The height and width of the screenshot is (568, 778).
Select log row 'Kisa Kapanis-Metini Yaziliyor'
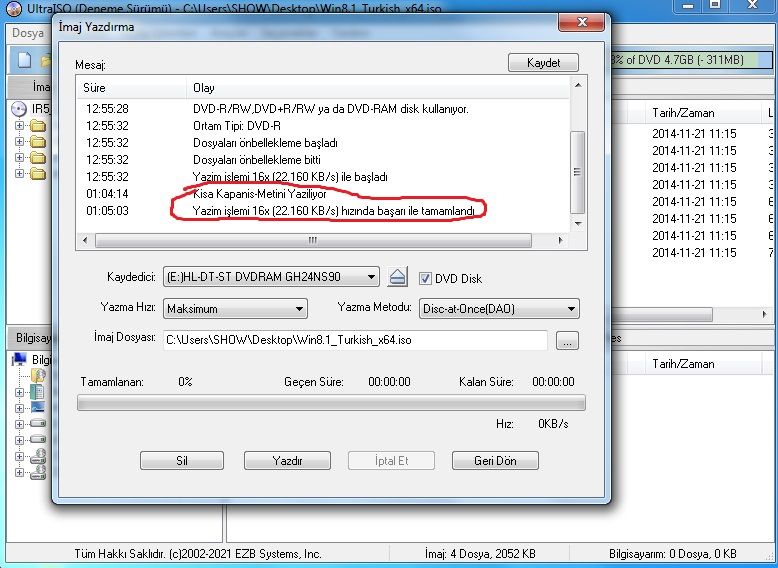click(323, 193)
